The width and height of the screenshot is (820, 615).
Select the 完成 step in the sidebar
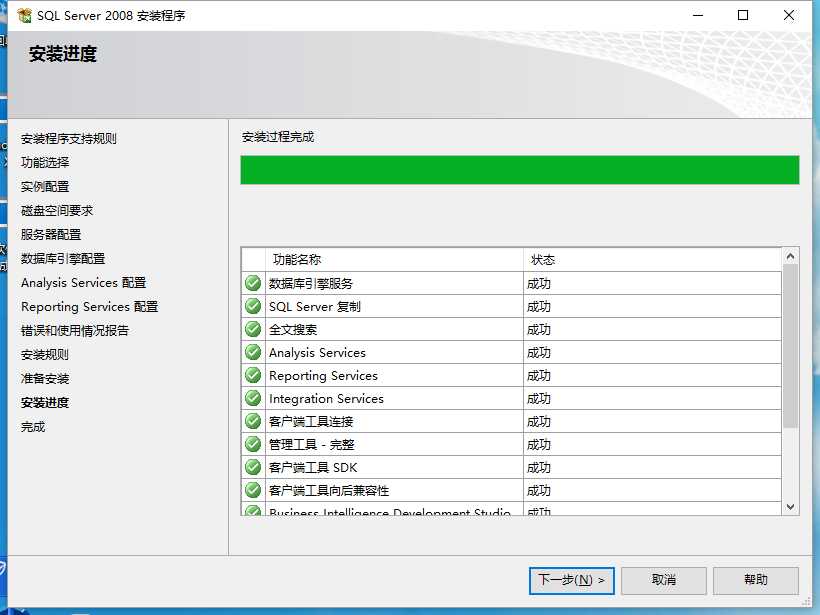point(33,427)
